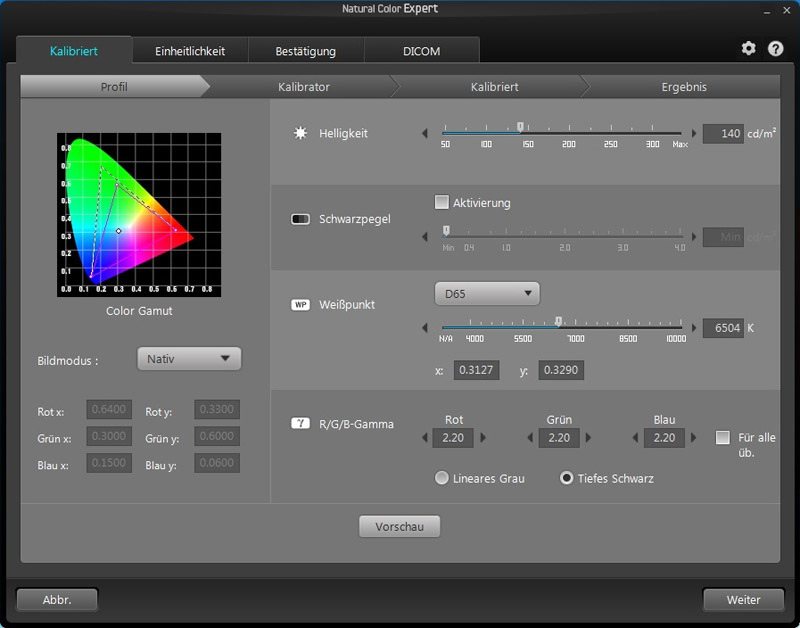Click the white point x 0.3127 field

pos(477,370)
